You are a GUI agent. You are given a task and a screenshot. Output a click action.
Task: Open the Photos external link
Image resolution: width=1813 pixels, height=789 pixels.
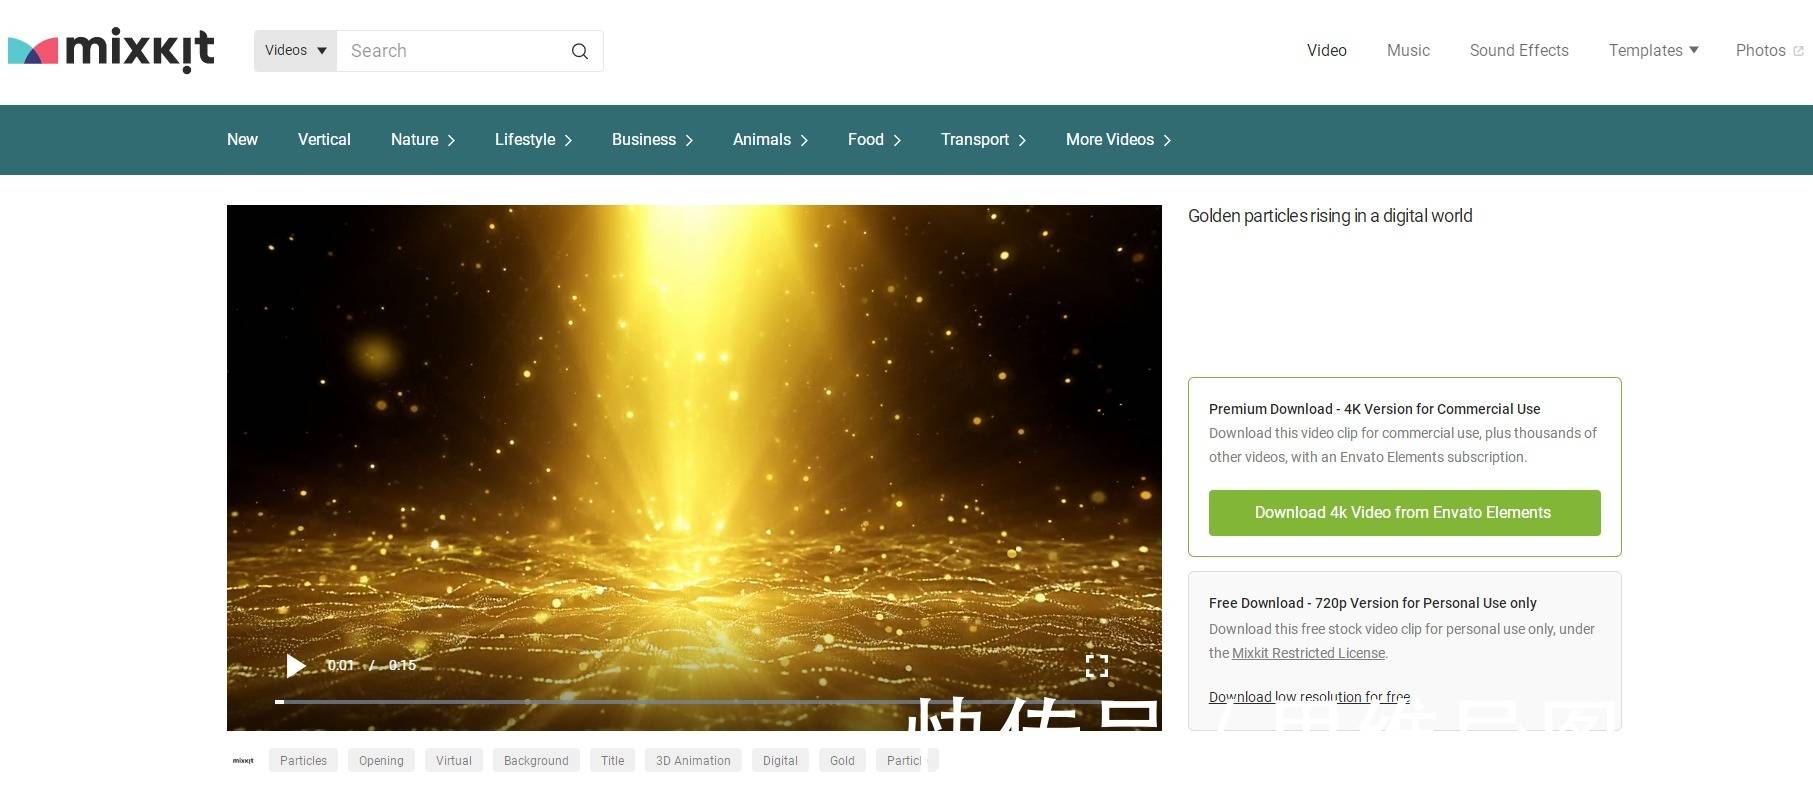pyautogui.click(x=1769, y=50)
